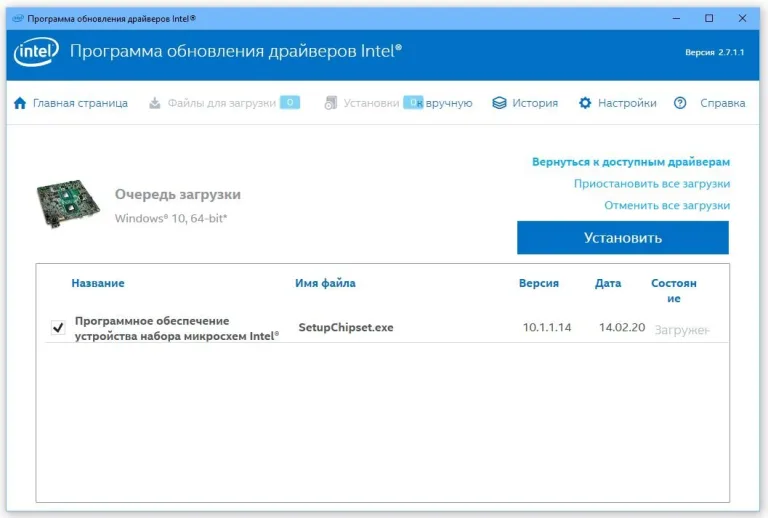The image size is (768, 518).
Task: Close the Intel driver update window
Action: 743,19
